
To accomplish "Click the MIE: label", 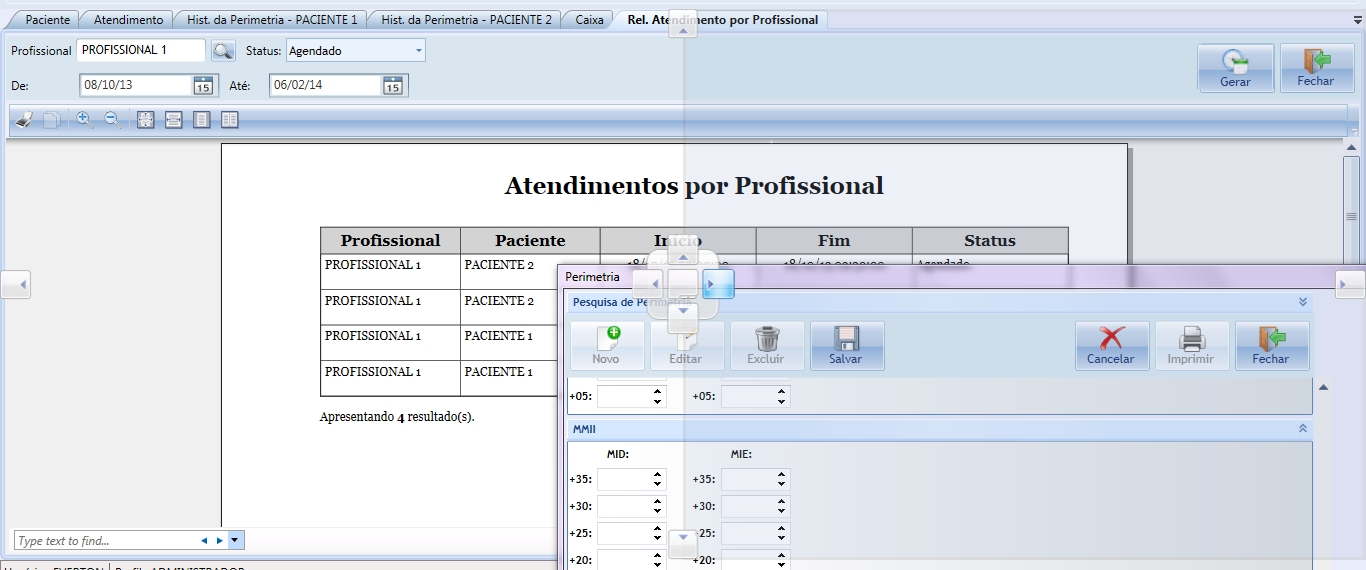I will 741,454.
